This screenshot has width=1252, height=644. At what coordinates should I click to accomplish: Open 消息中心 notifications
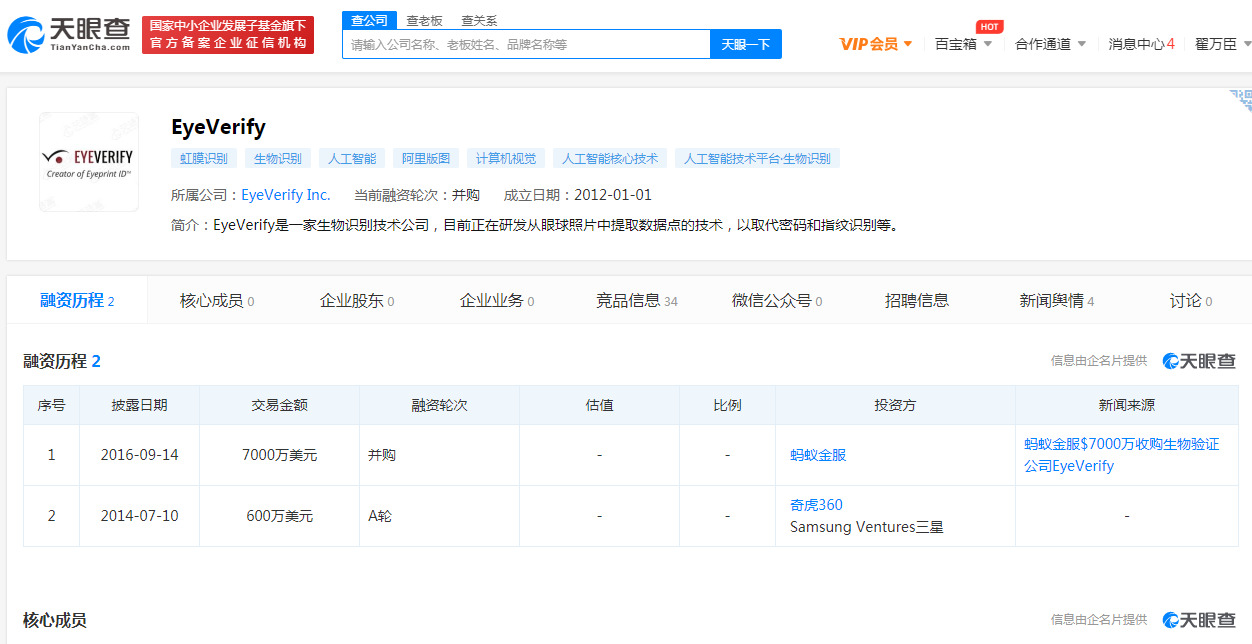(x=1141, y=44)
